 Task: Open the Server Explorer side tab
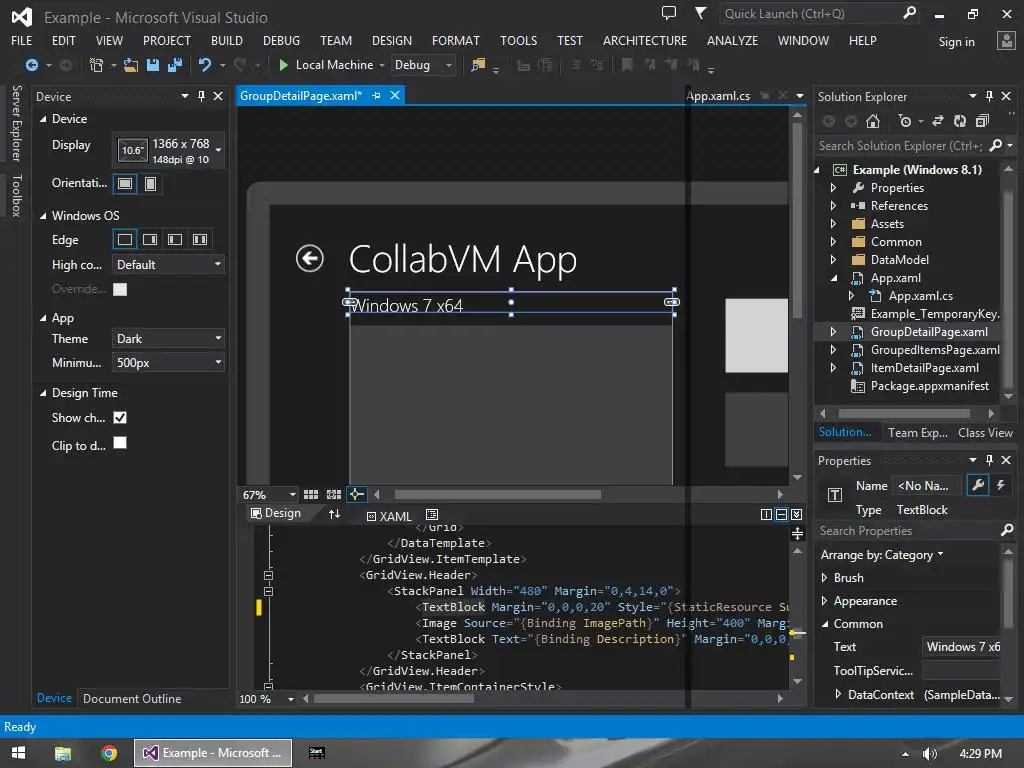pos(16,123)
